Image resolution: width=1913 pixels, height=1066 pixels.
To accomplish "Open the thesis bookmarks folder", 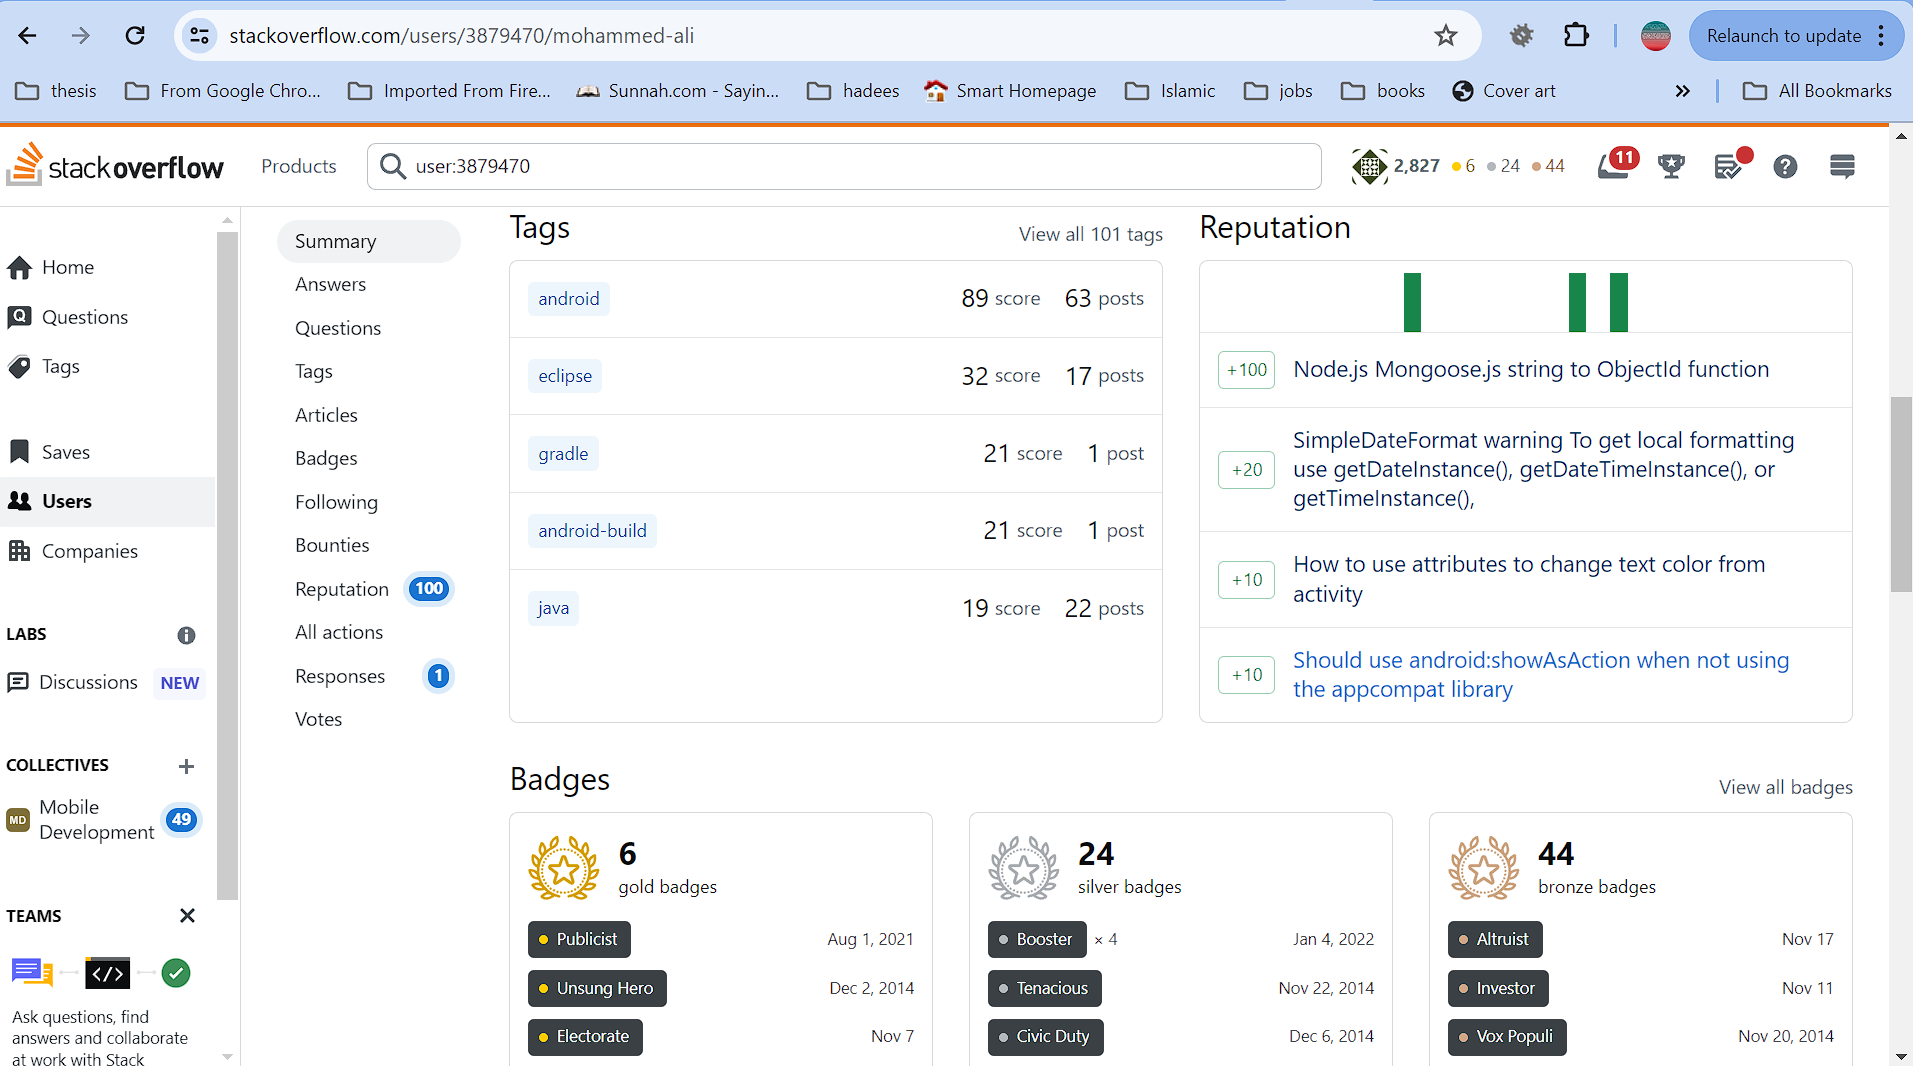I will coord(57,91).
